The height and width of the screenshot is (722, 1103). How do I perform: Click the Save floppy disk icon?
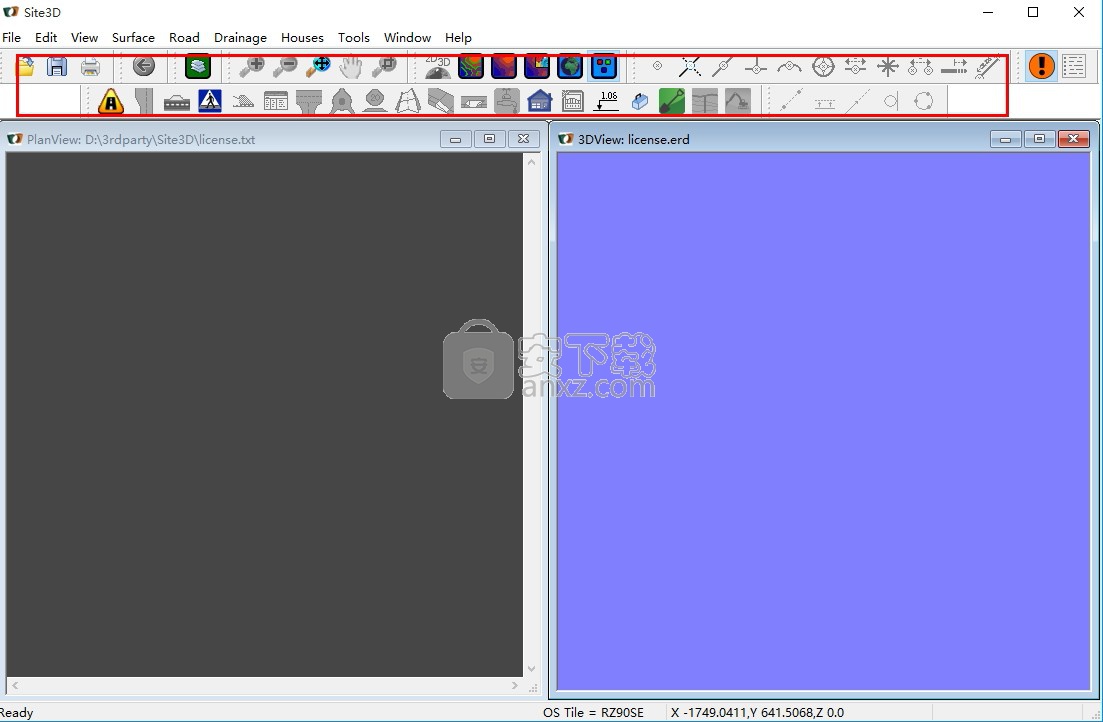(x=57, y=67)
